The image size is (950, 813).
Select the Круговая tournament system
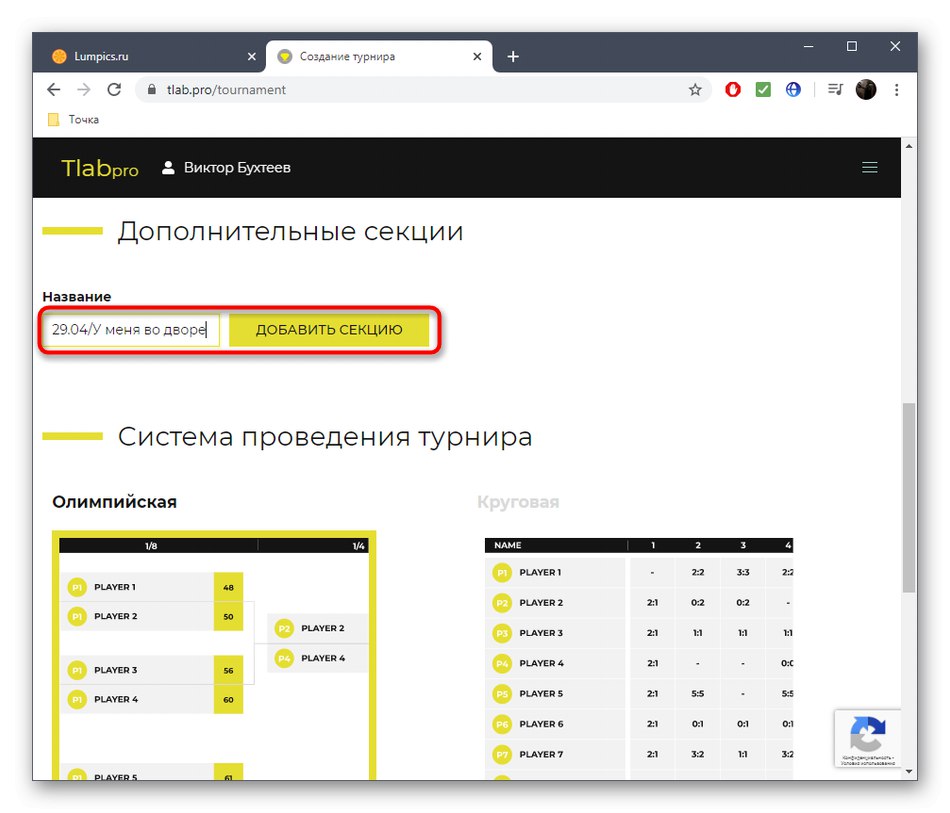[x=519, y=501]
